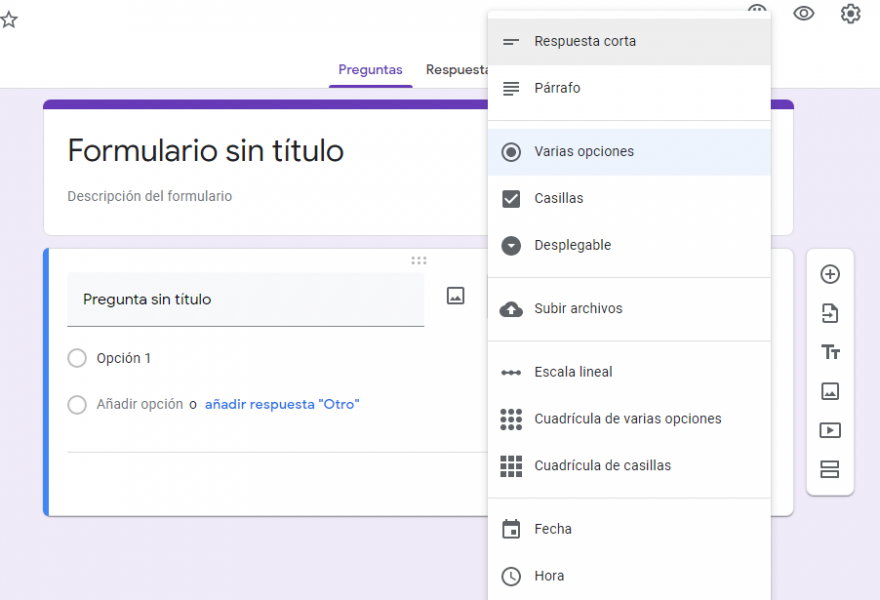
Task: Open form settings with the gear icon
Action: point(850,14)
